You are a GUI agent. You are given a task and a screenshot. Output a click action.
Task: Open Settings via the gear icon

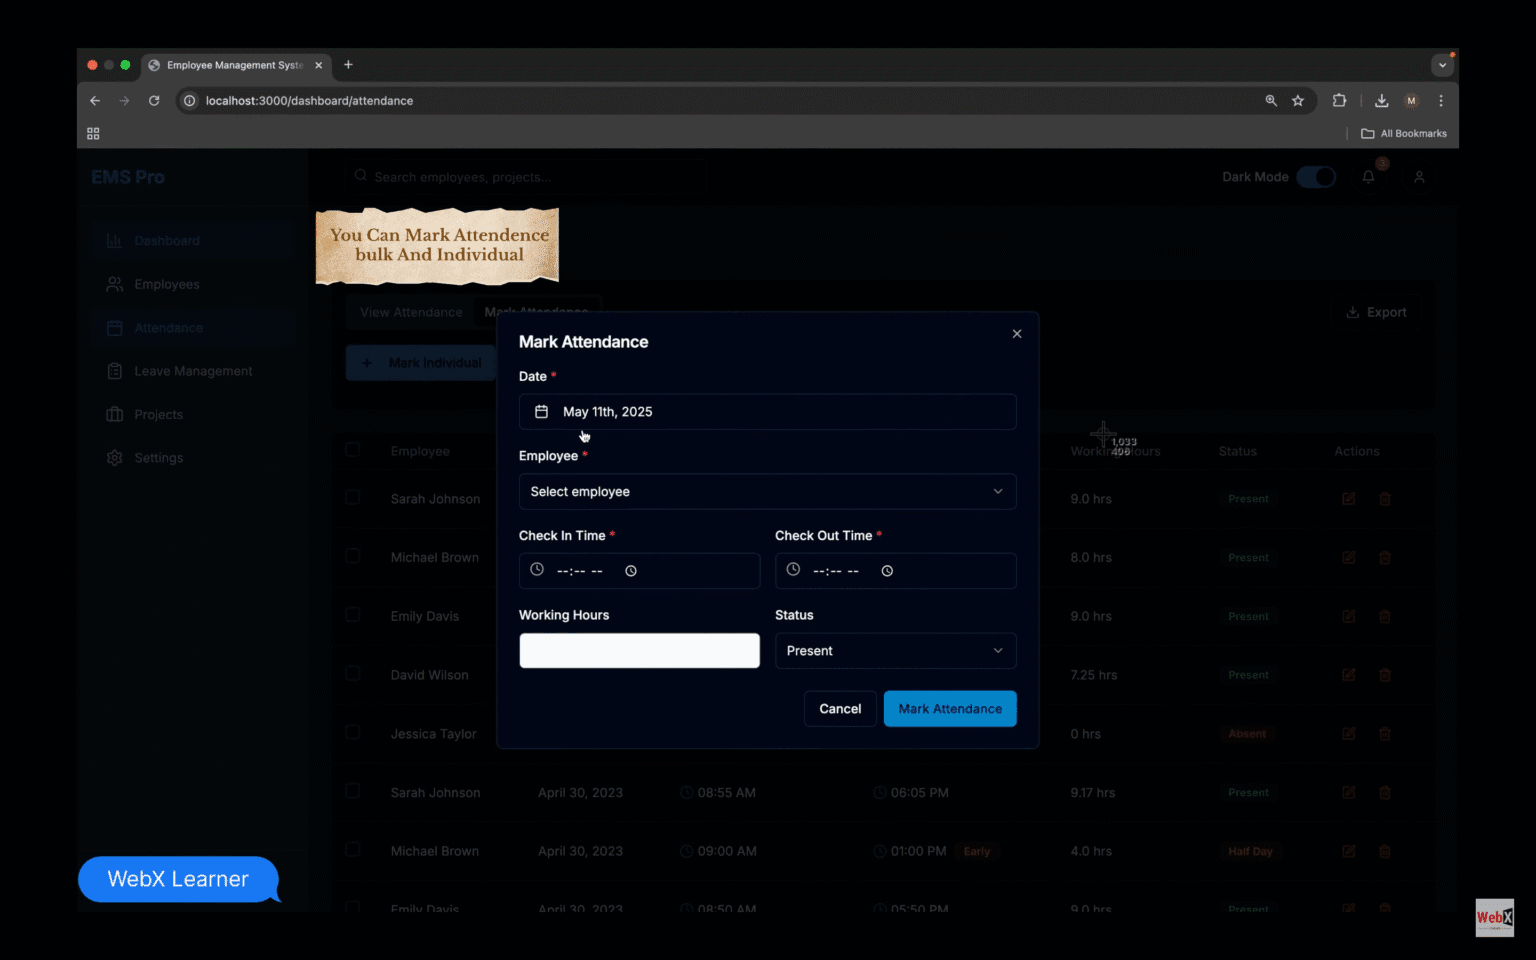click(114, 457)
